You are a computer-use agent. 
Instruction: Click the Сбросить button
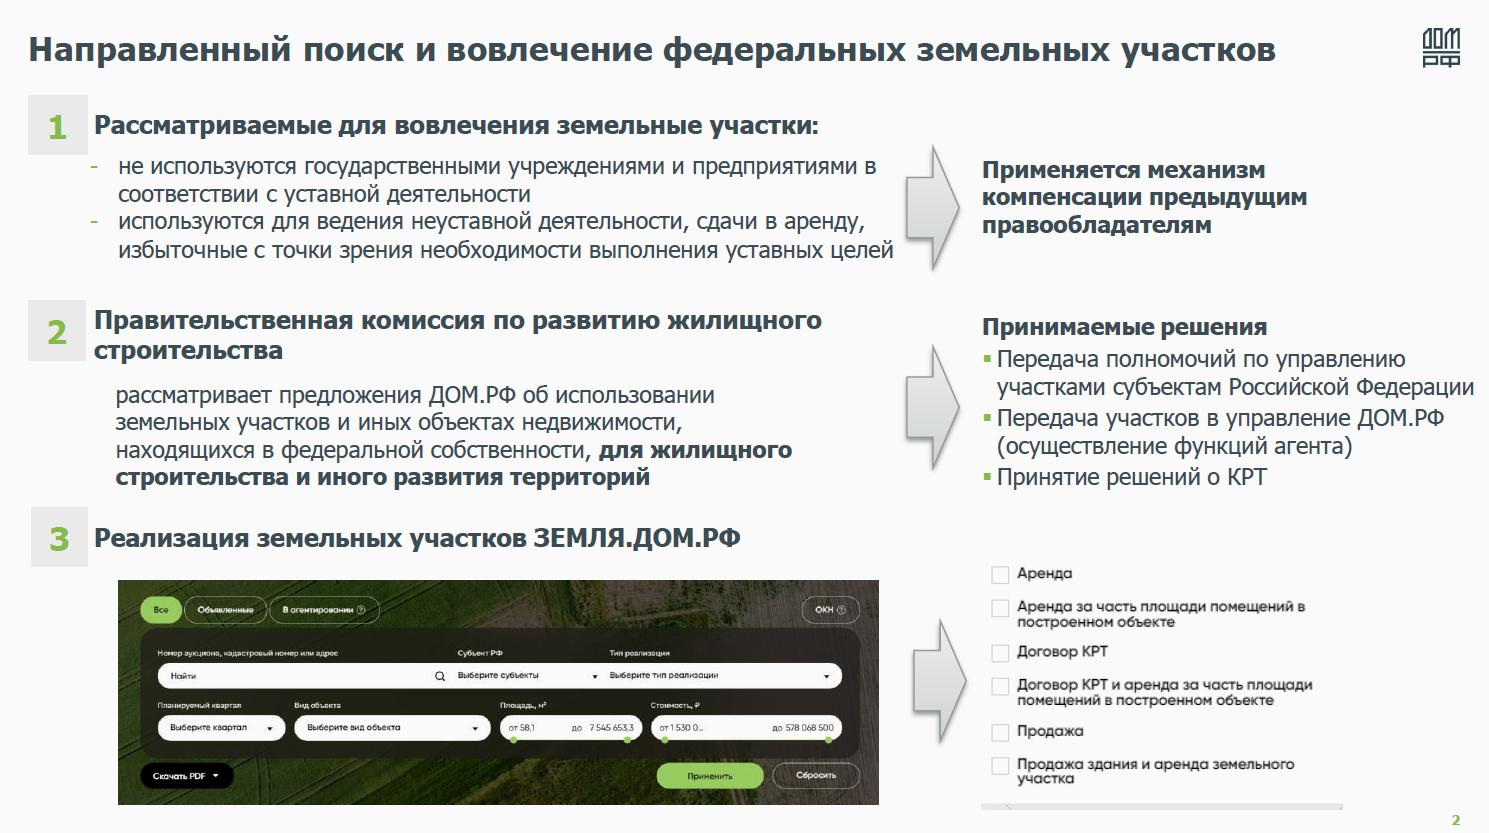coord(816,776)
